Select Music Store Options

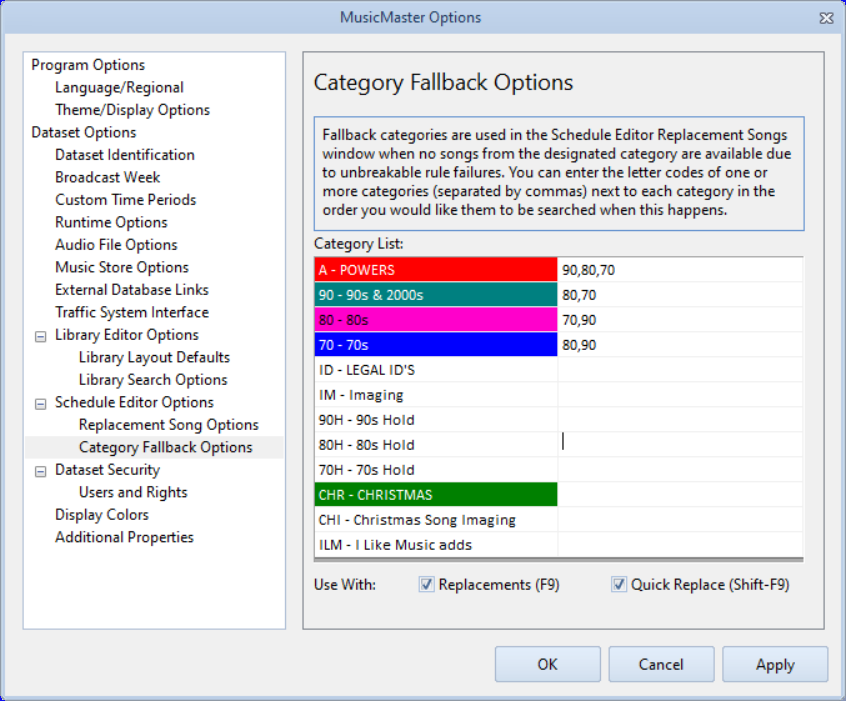point(121,267)
